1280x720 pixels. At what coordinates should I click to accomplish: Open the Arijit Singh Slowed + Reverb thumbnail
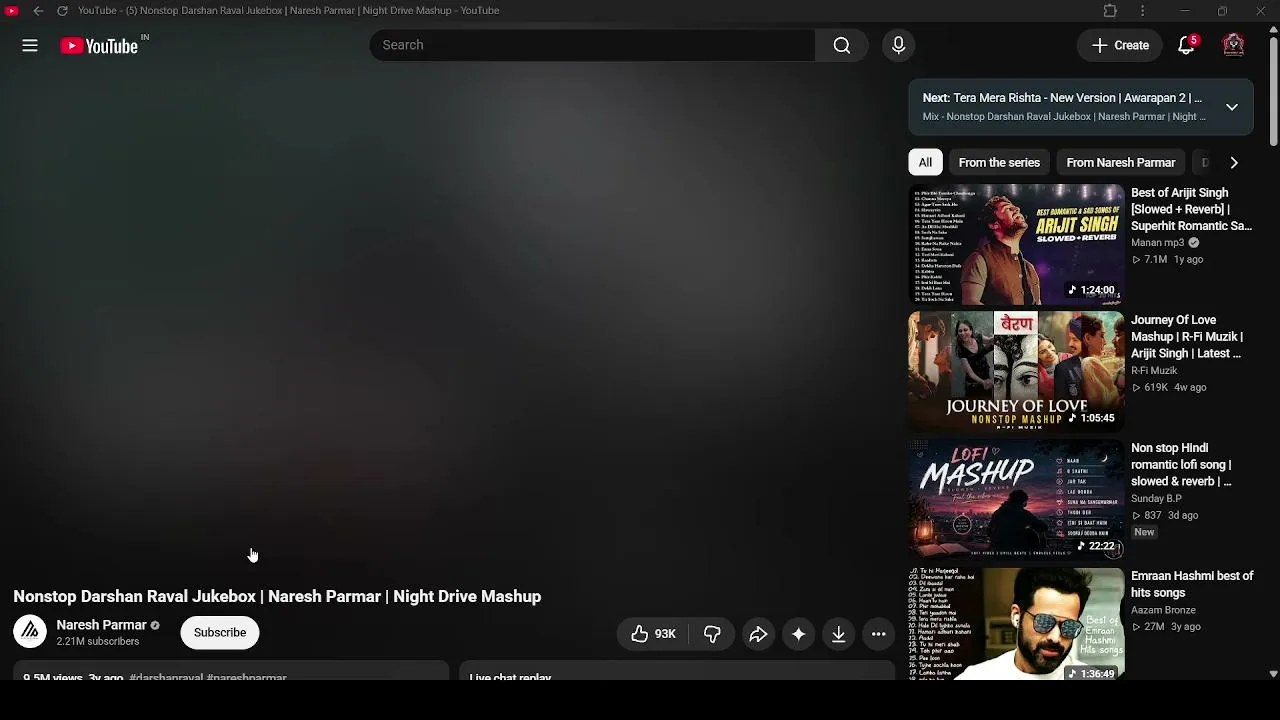click(1016, 245)
